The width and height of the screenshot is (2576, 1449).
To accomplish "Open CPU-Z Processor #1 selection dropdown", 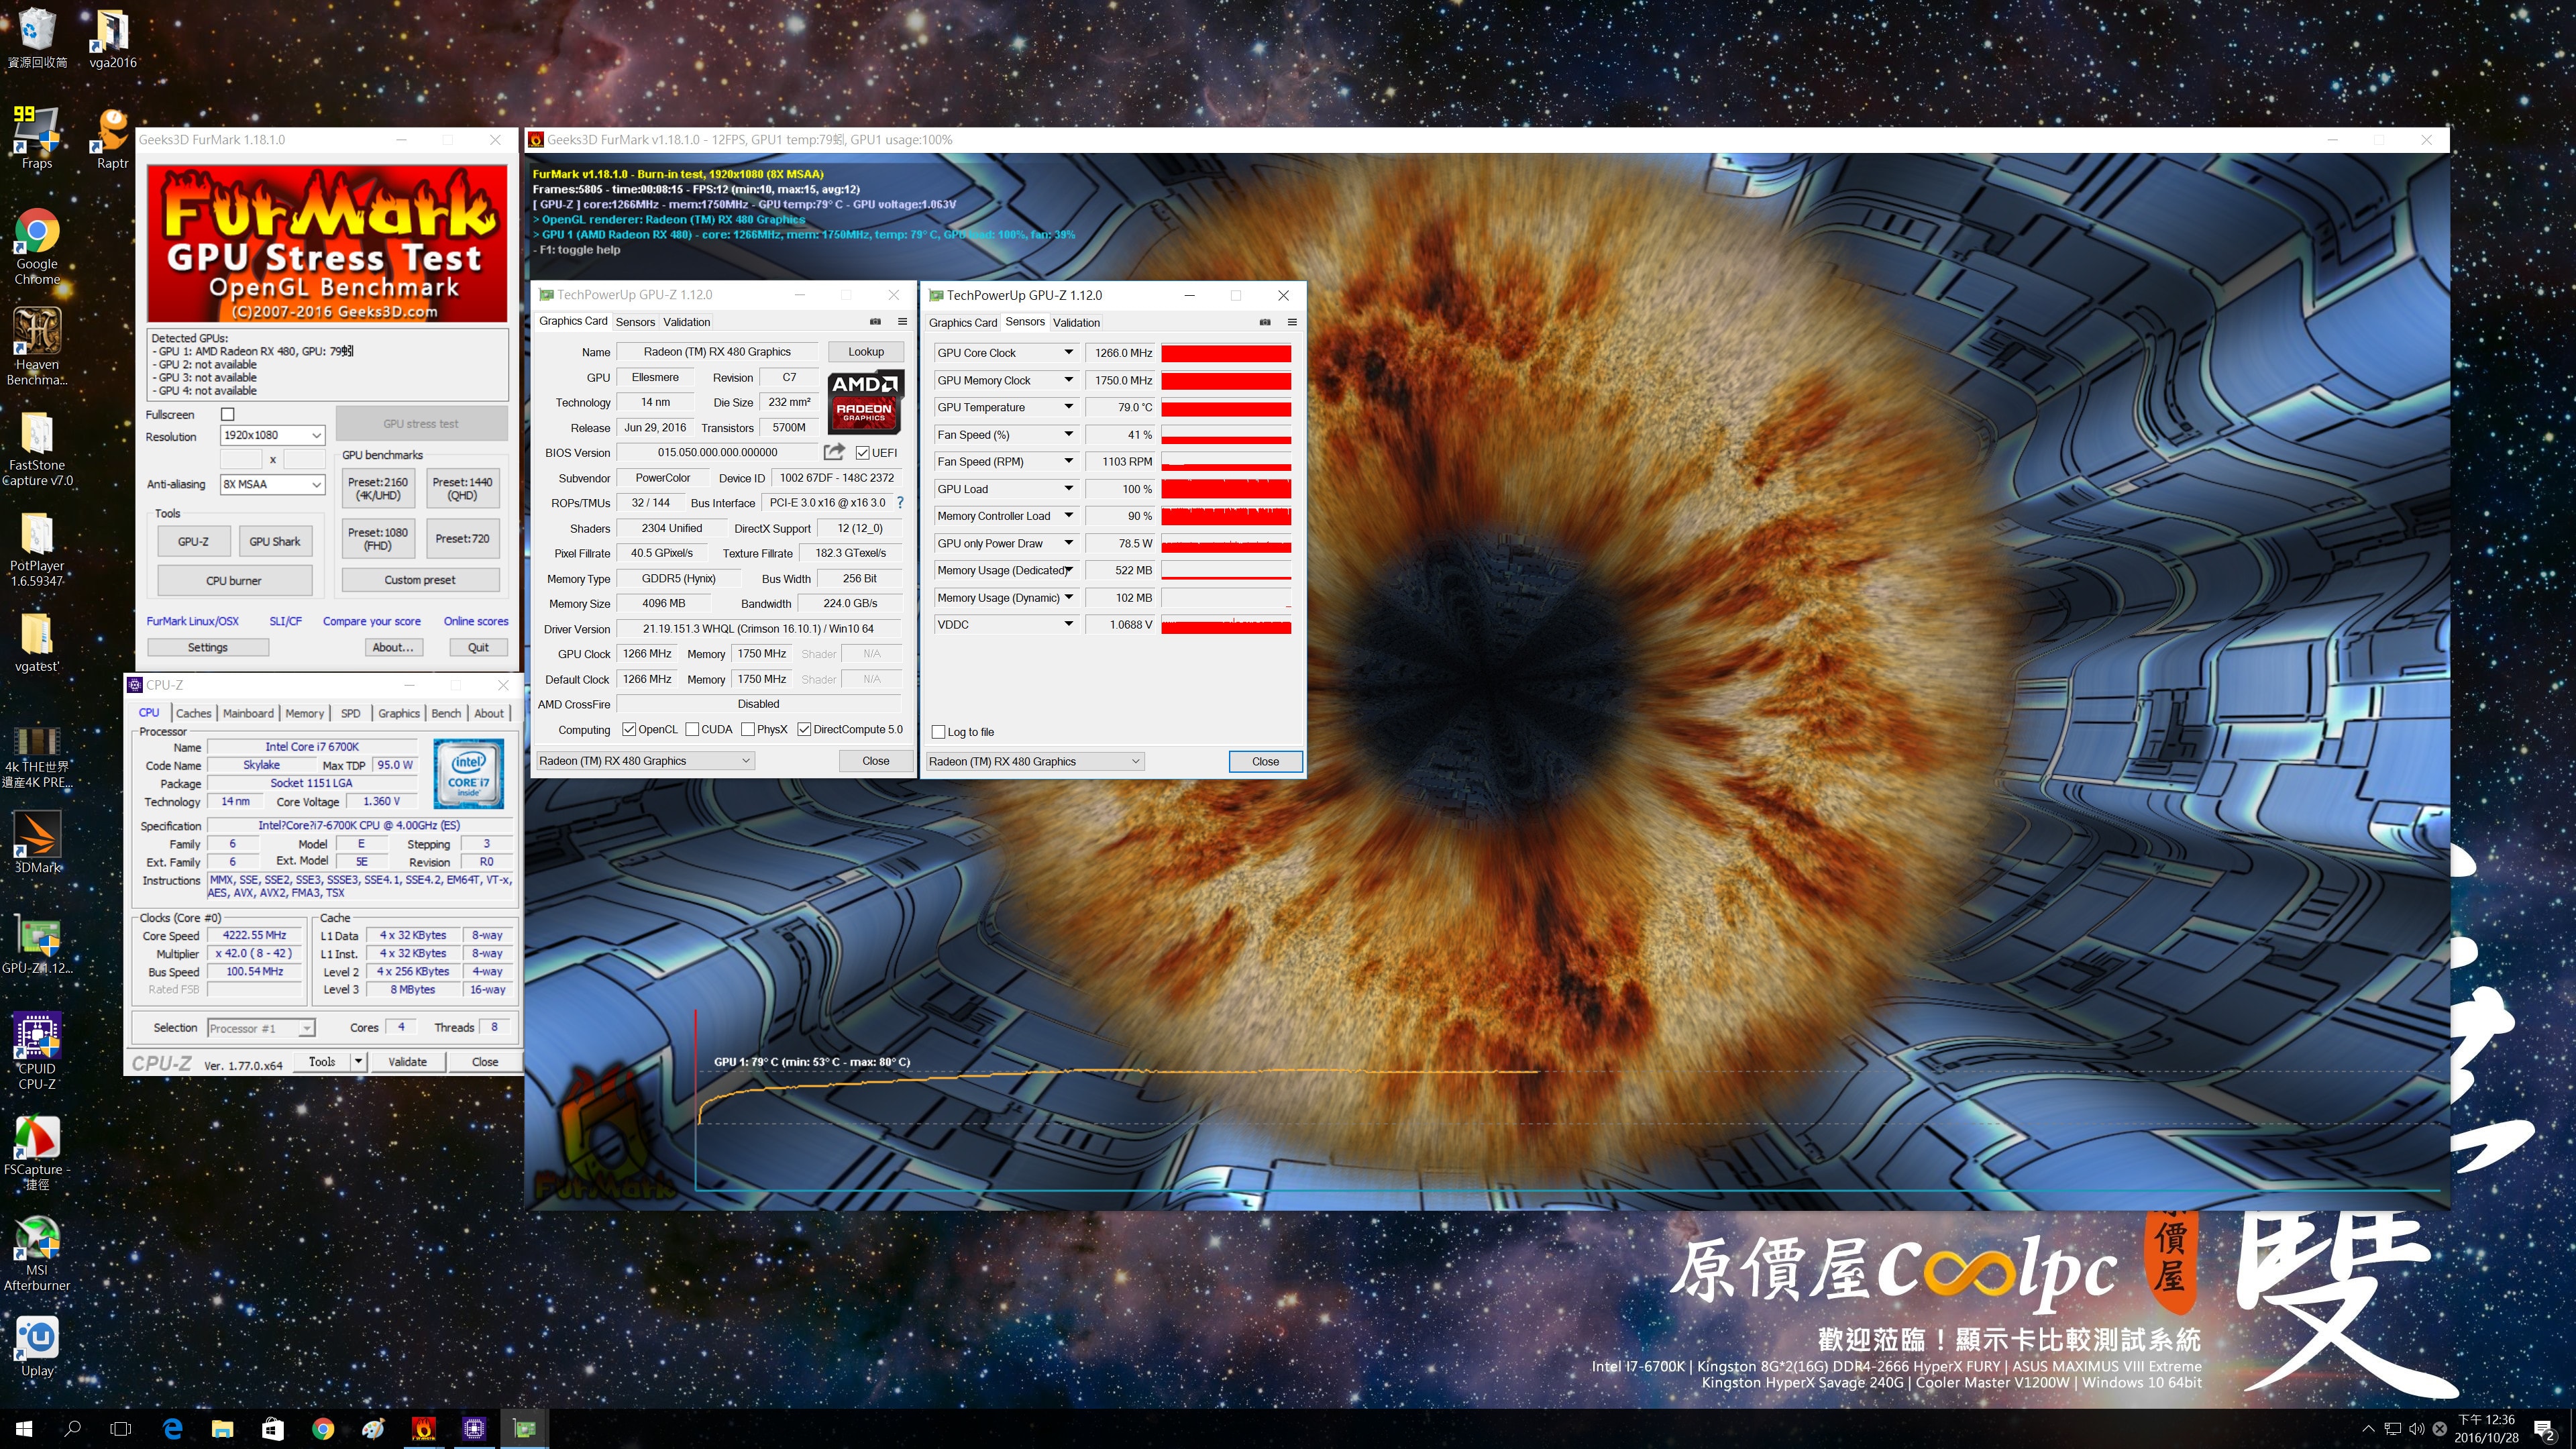I will 261,1028.
